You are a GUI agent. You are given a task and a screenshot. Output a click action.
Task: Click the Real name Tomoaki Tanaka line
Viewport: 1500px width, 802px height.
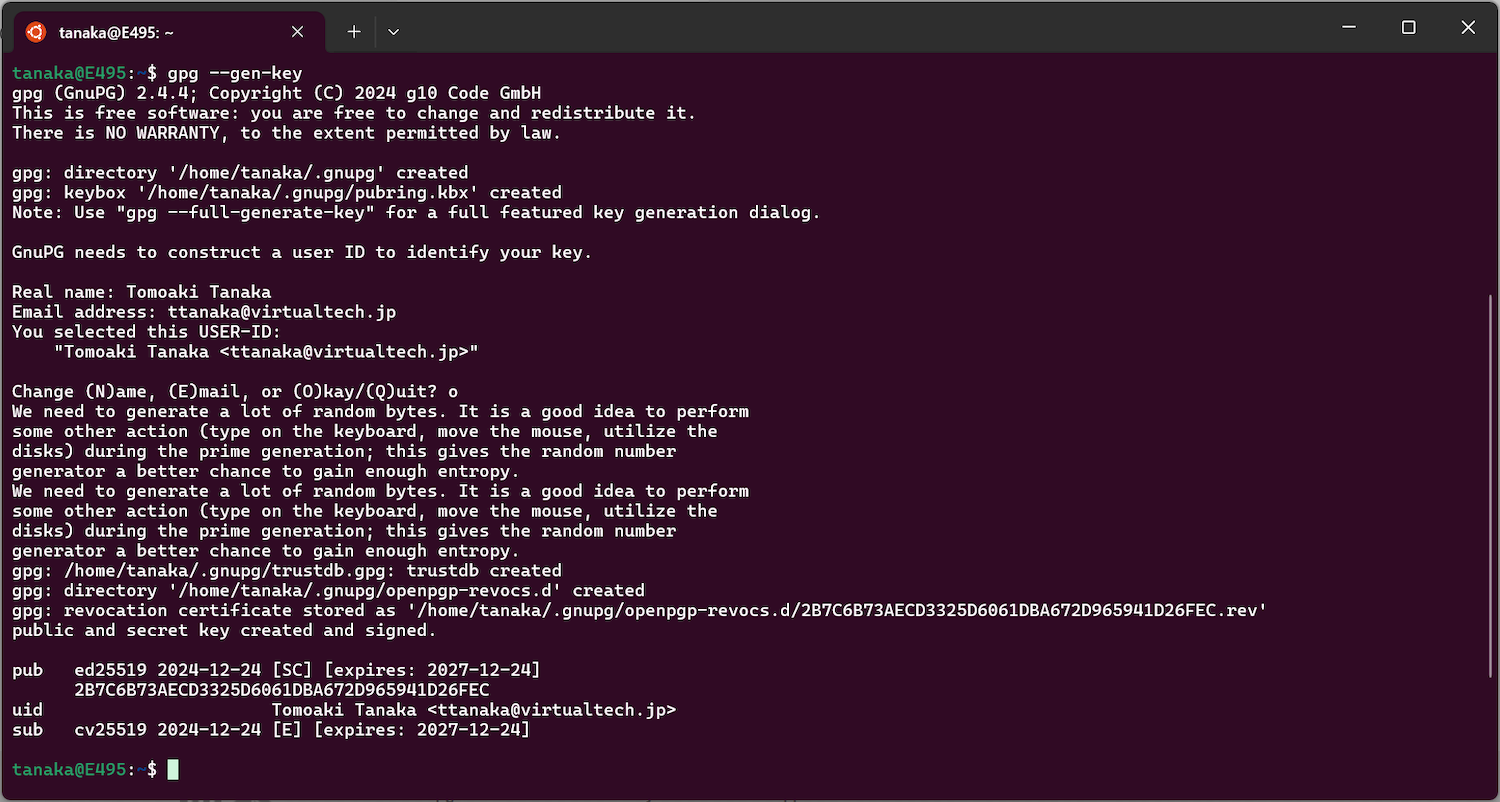[x=141, y=292]
